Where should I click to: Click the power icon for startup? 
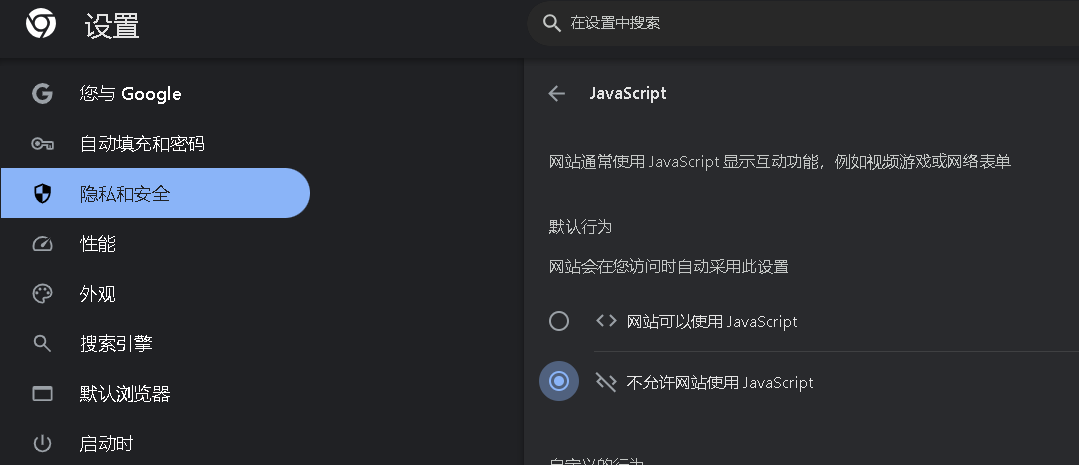(43, 444)
